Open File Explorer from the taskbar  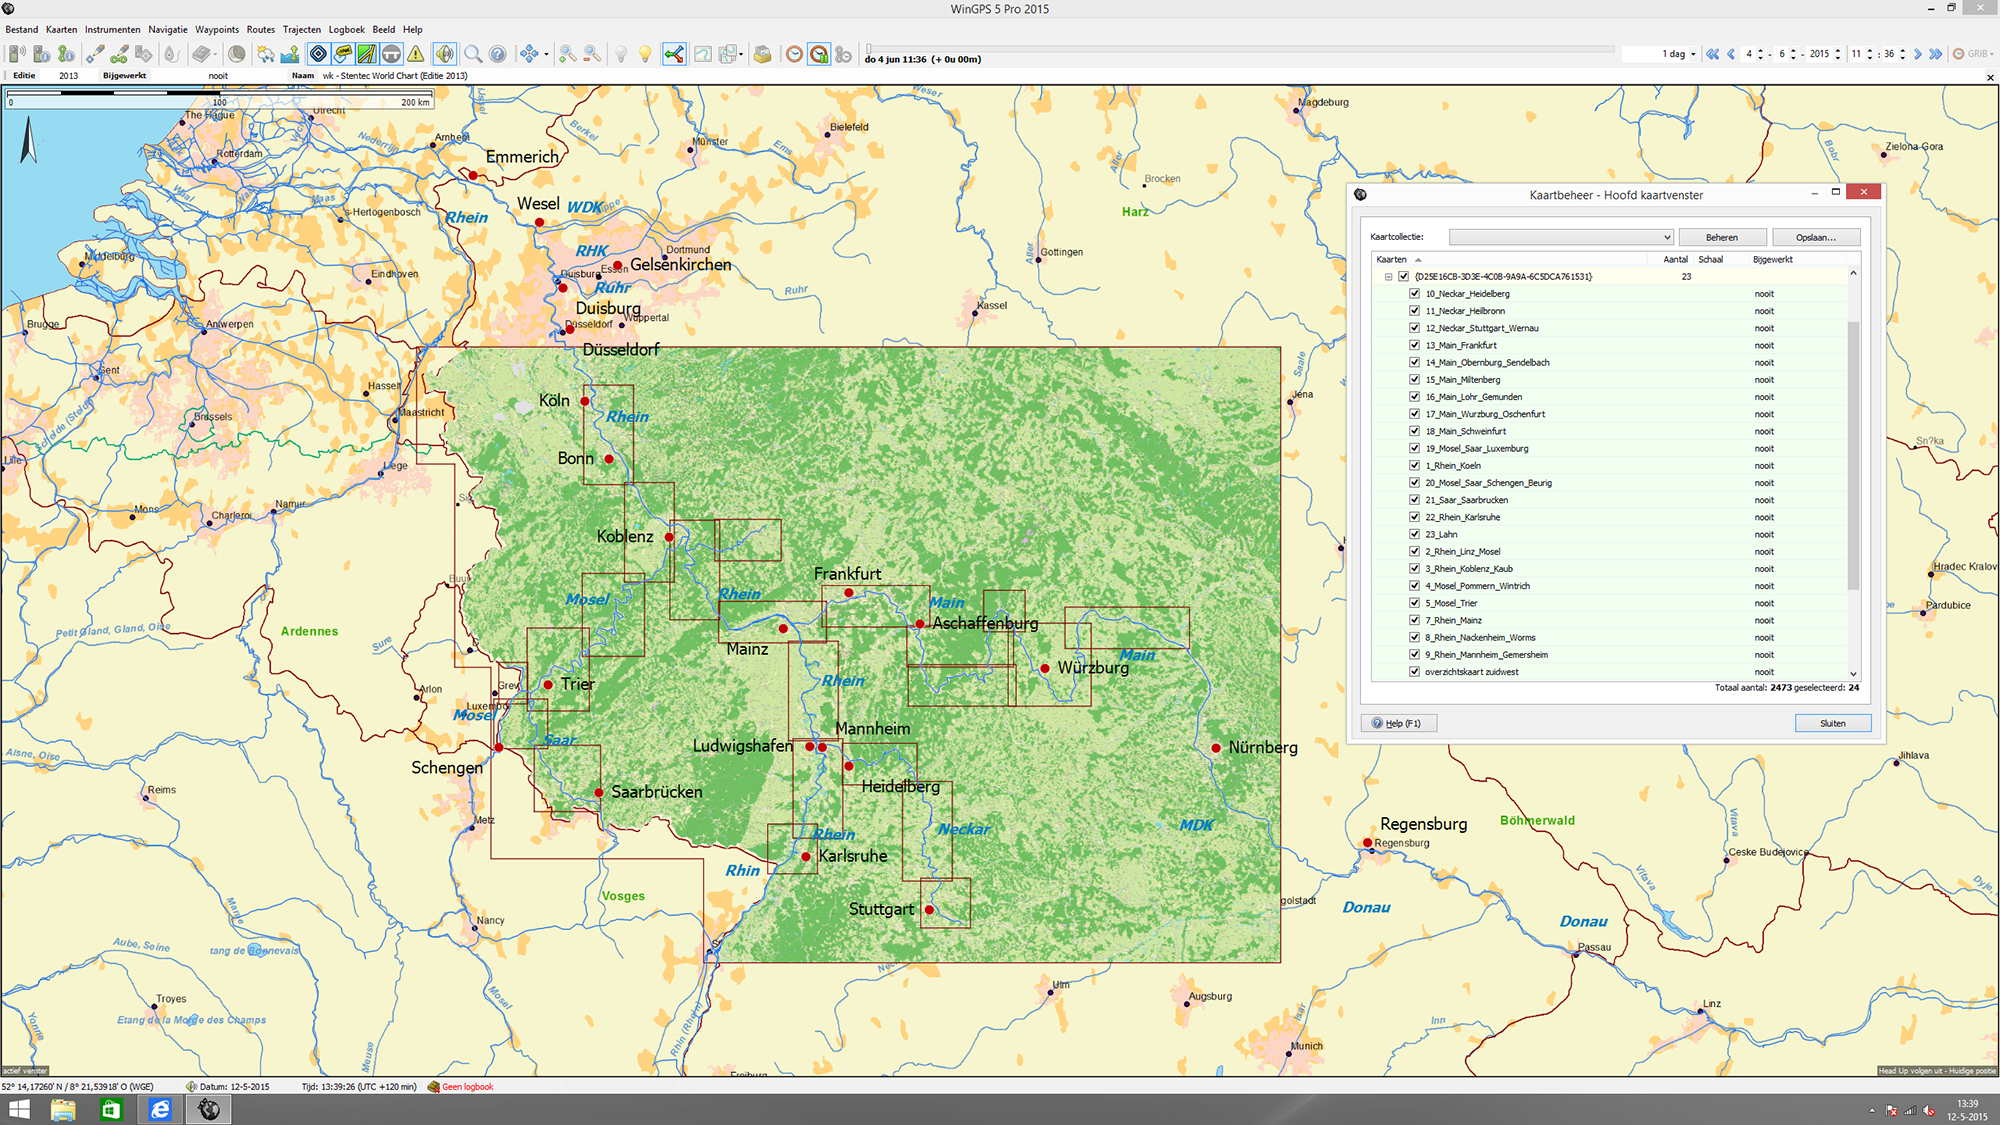click(x=63, y=1109)
